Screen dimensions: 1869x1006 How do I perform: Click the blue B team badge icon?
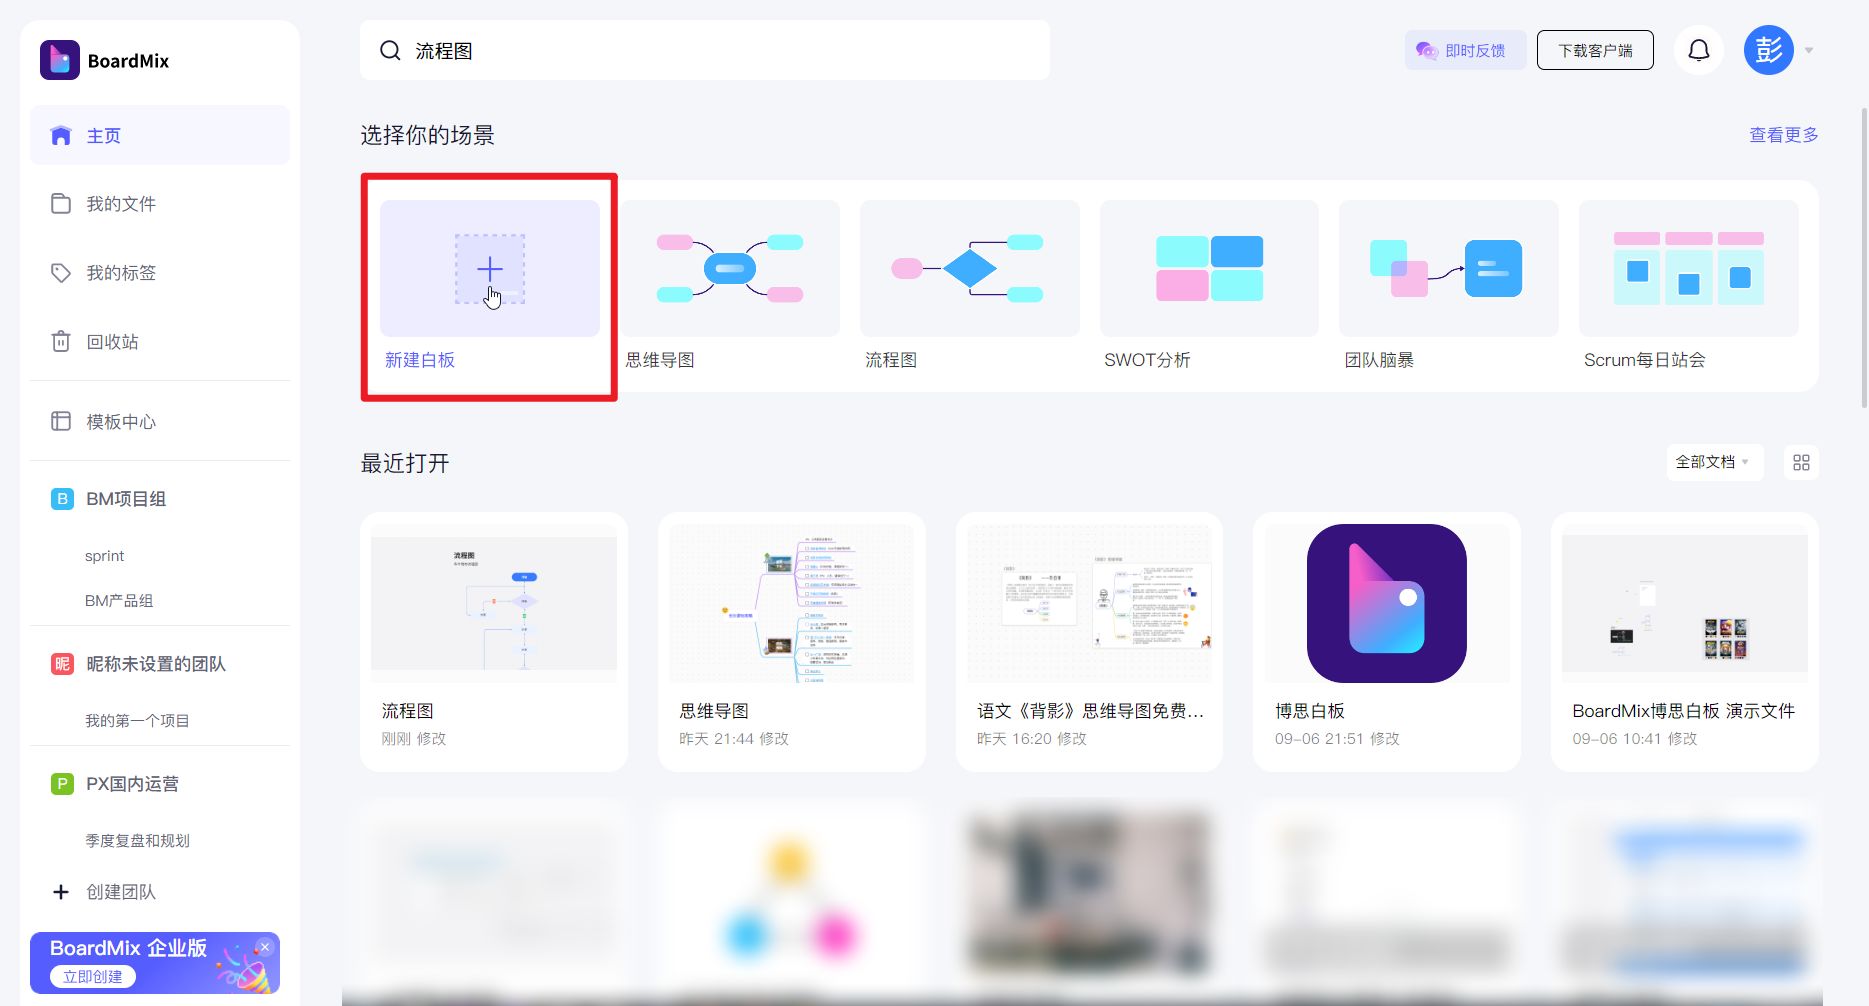[x=62, y=498]
